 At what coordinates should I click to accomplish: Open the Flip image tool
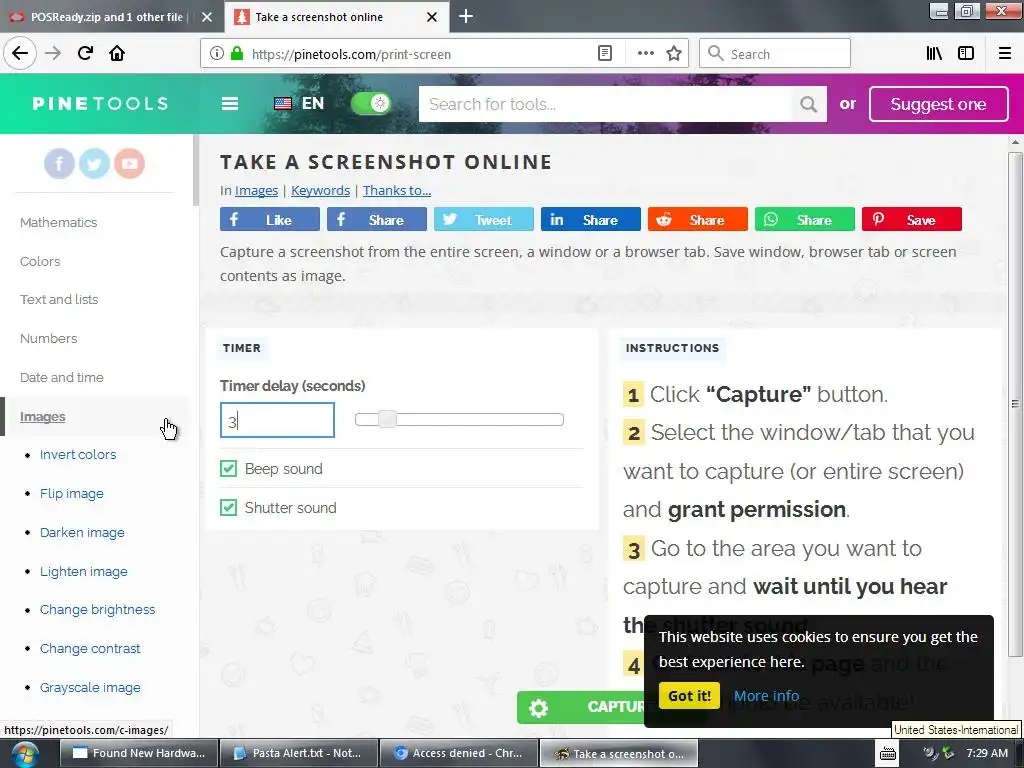click(71, 494)
